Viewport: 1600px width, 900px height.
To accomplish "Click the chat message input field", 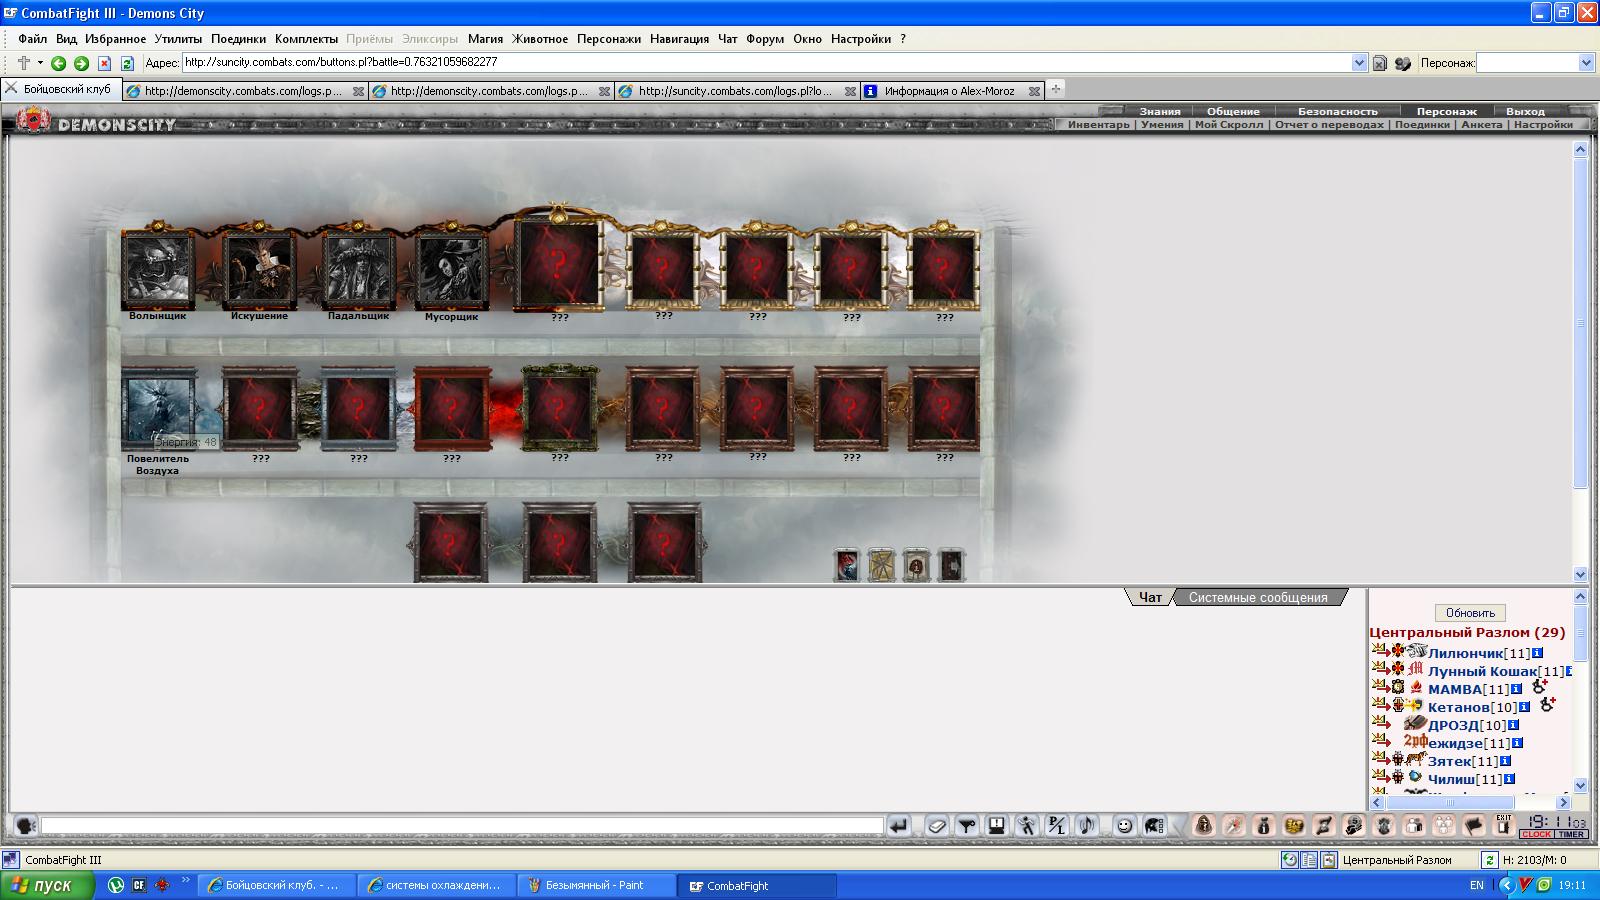I will (462, 826).
